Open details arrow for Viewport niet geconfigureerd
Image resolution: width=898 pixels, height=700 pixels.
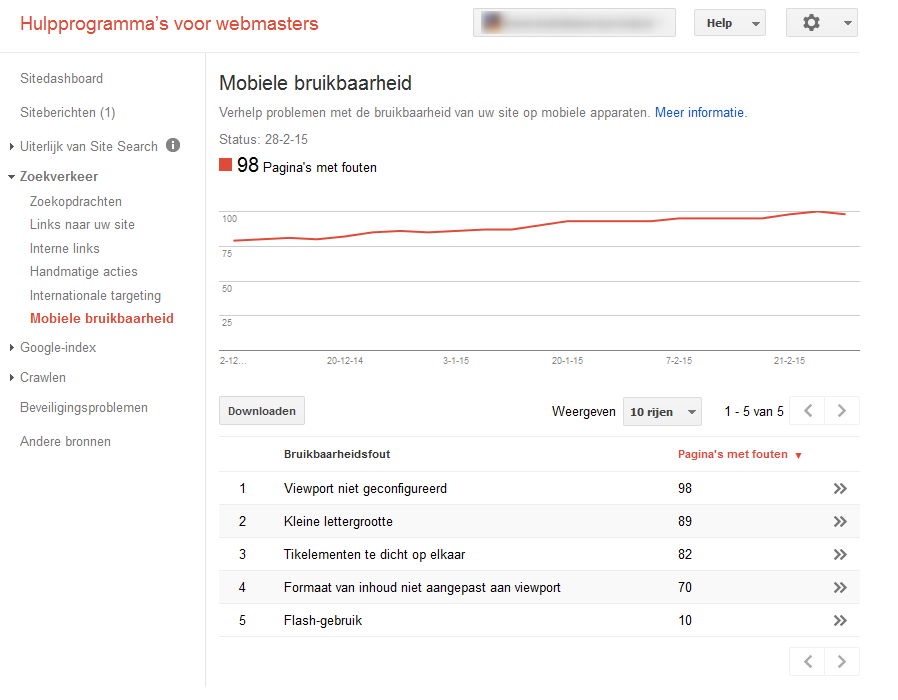pos(840,489)
